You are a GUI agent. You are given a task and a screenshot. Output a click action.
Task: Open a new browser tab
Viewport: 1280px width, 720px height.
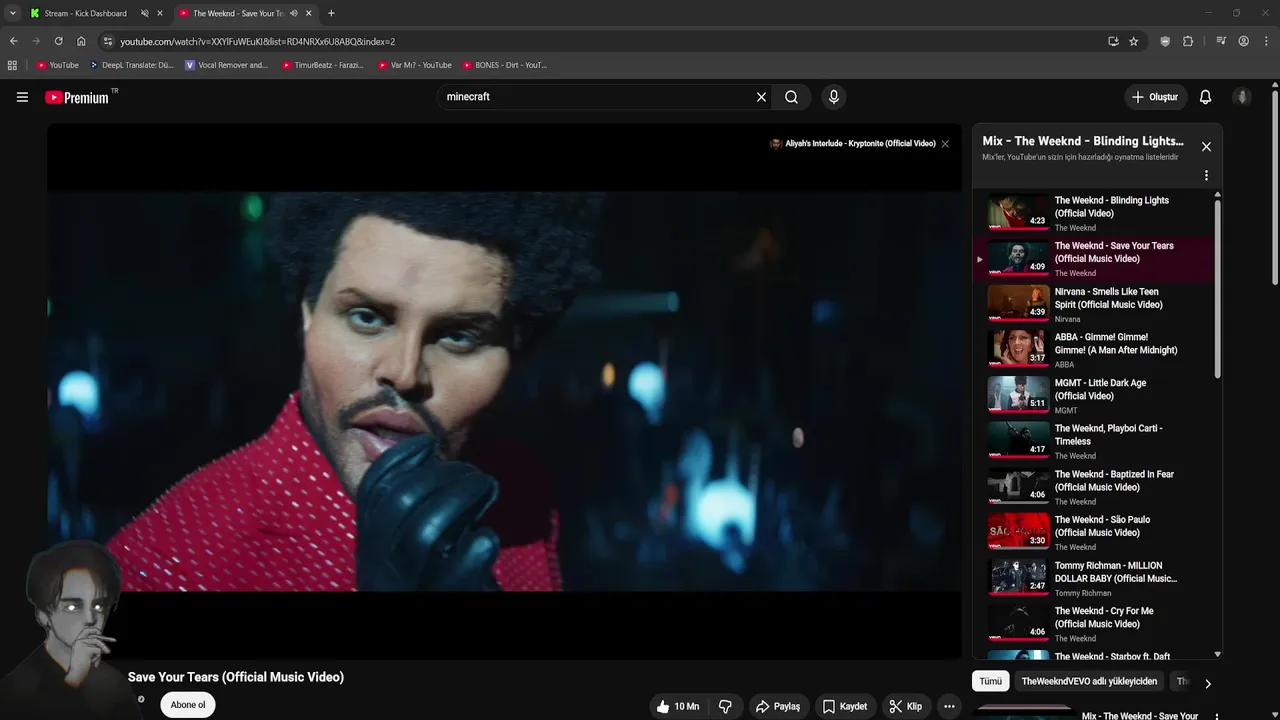(x=331, y=13)
